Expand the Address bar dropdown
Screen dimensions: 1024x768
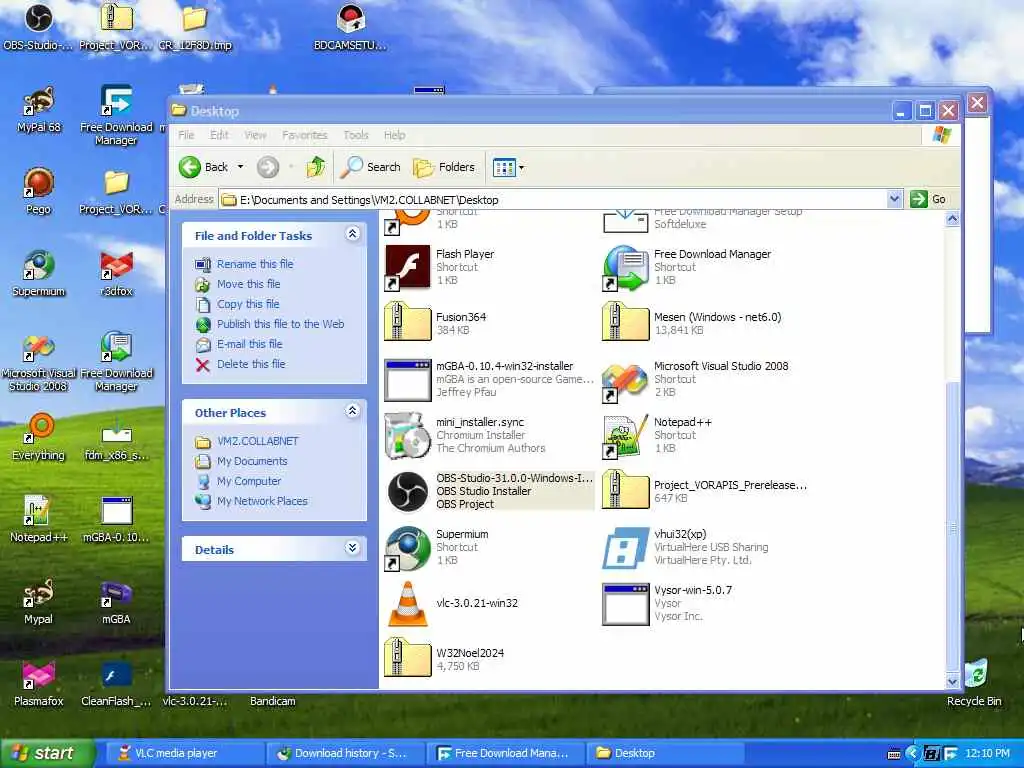click(x=894, y=199)
